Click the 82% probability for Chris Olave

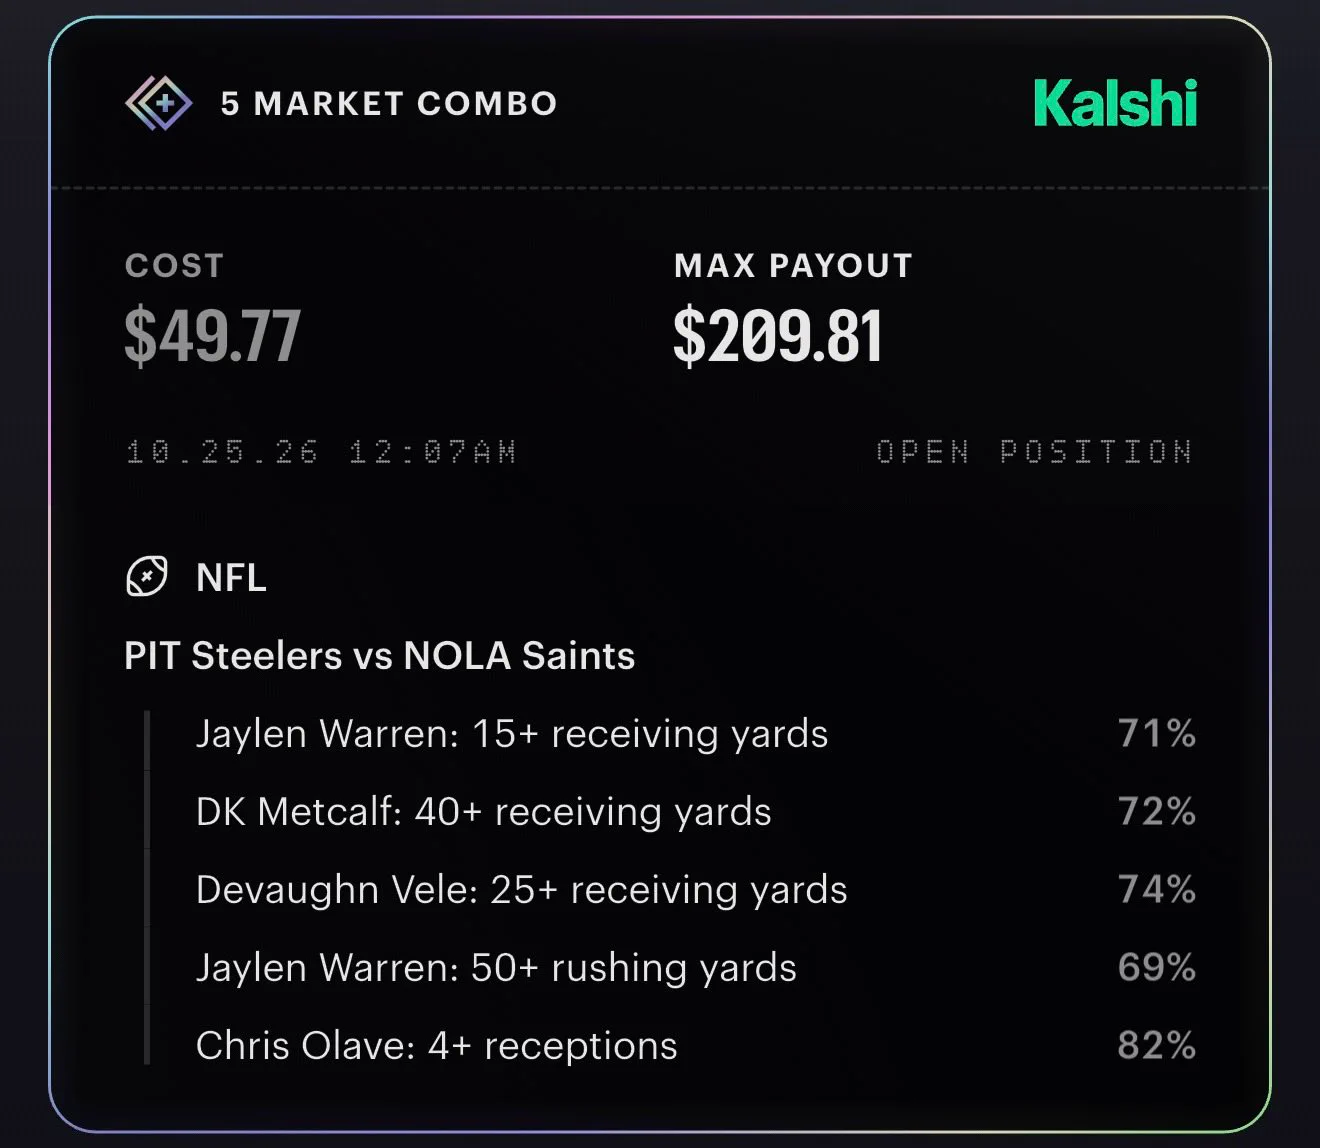(1157, 1046)
